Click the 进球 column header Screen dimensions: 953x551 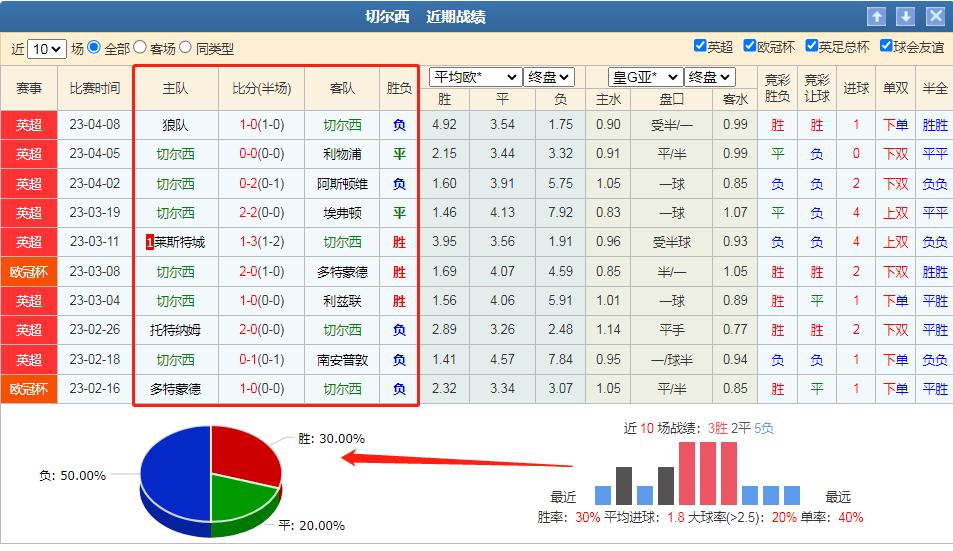(856, 88)
